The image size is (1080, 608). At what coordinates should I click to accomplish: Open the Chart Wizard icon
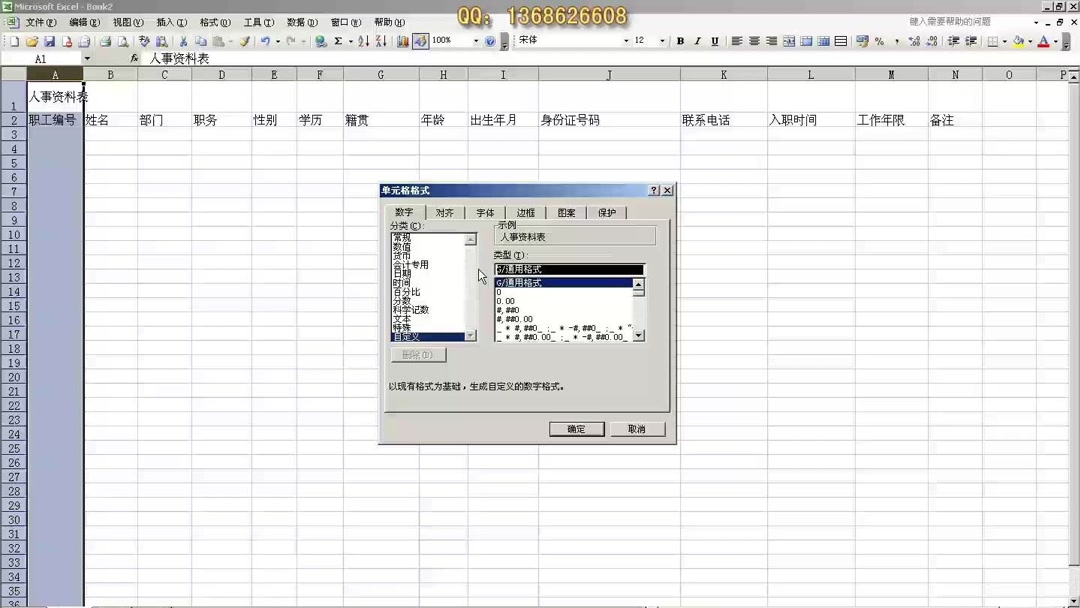pyautogui.click(x=404, y=42)
